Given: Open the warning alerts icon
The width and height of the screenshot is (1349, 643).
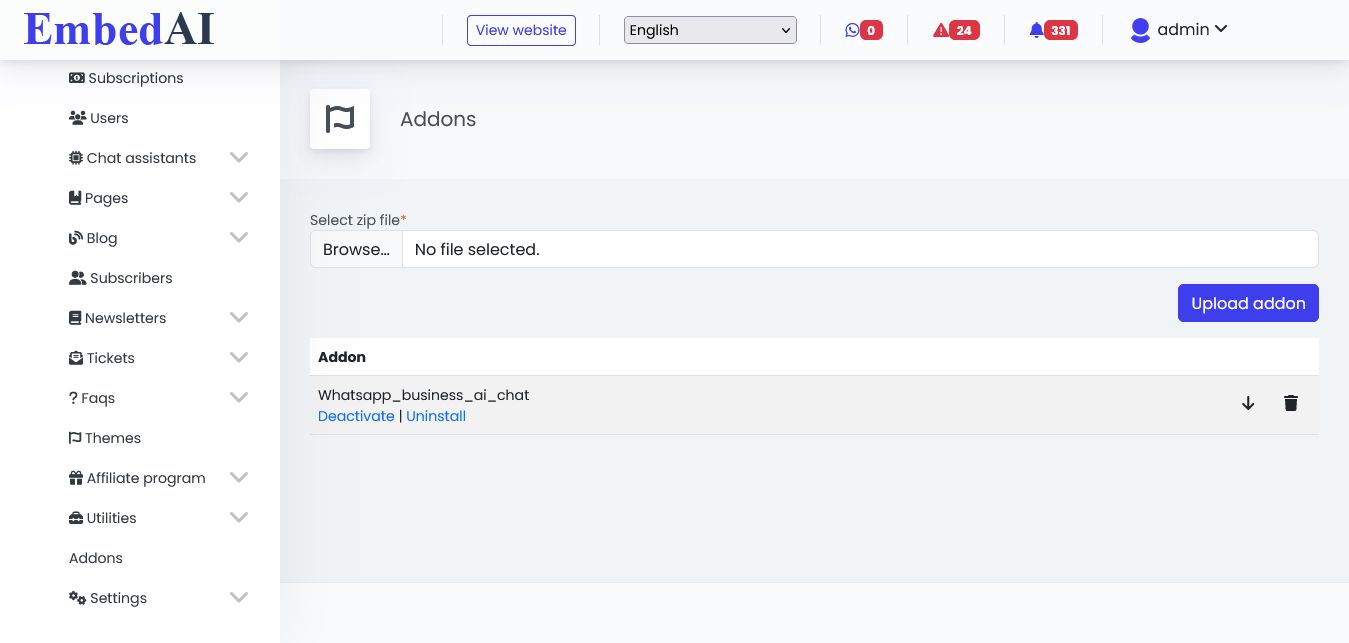Looking at the screenshot, I should 941,30.
